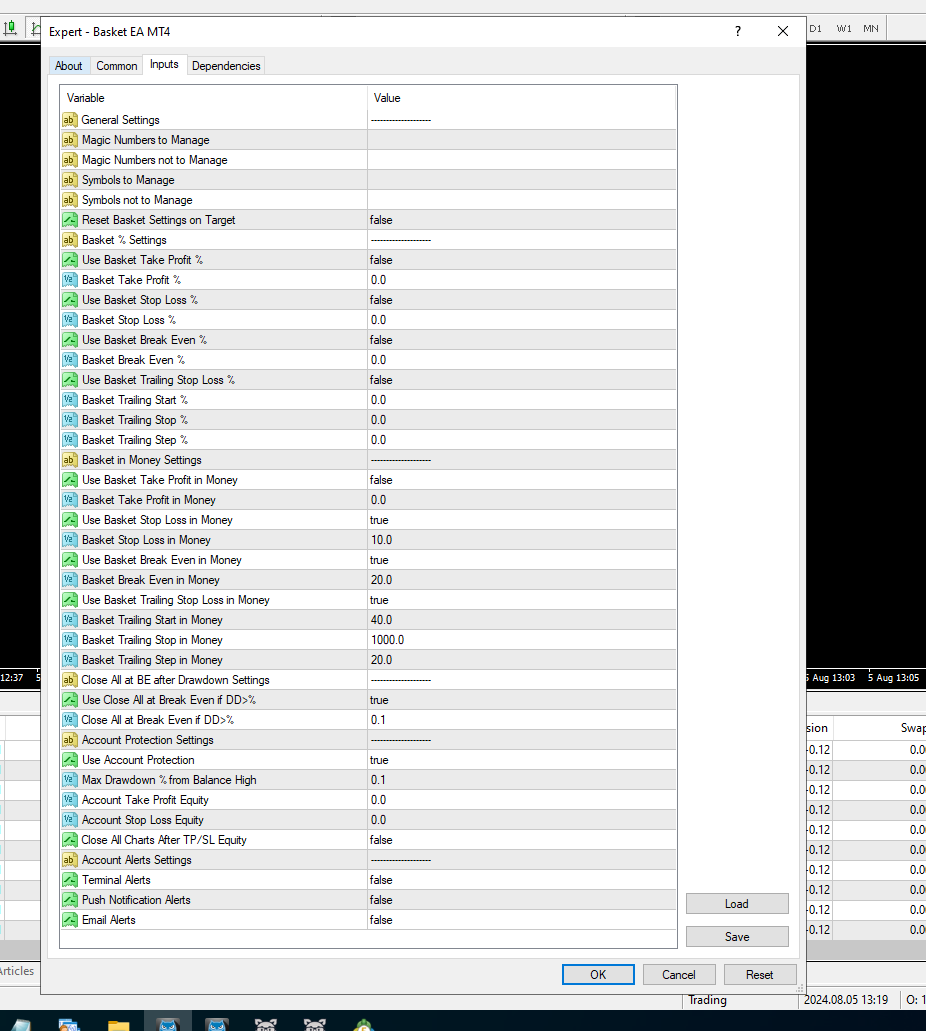Click the Use Basket Take Profit in Money icon

click(70, 480)
